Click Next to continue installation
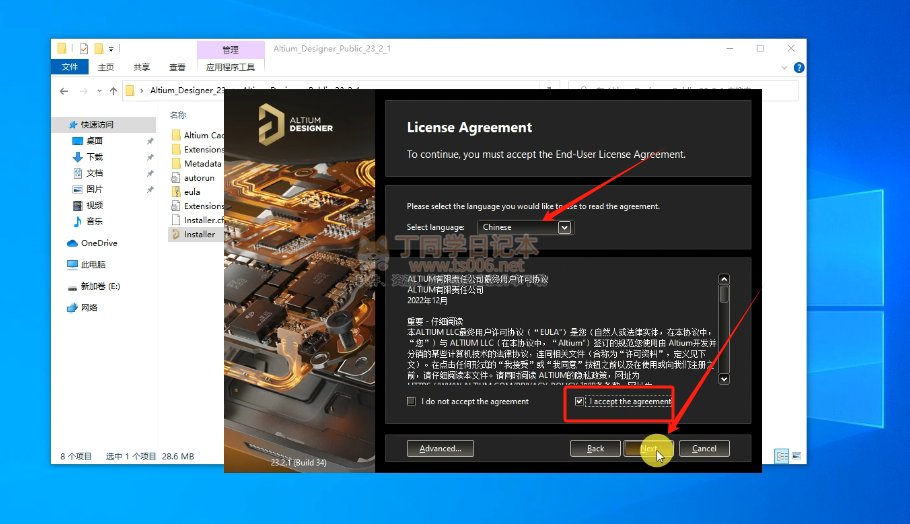The width and height of the screenshot is (910, 524). click(x=648, y=449)
